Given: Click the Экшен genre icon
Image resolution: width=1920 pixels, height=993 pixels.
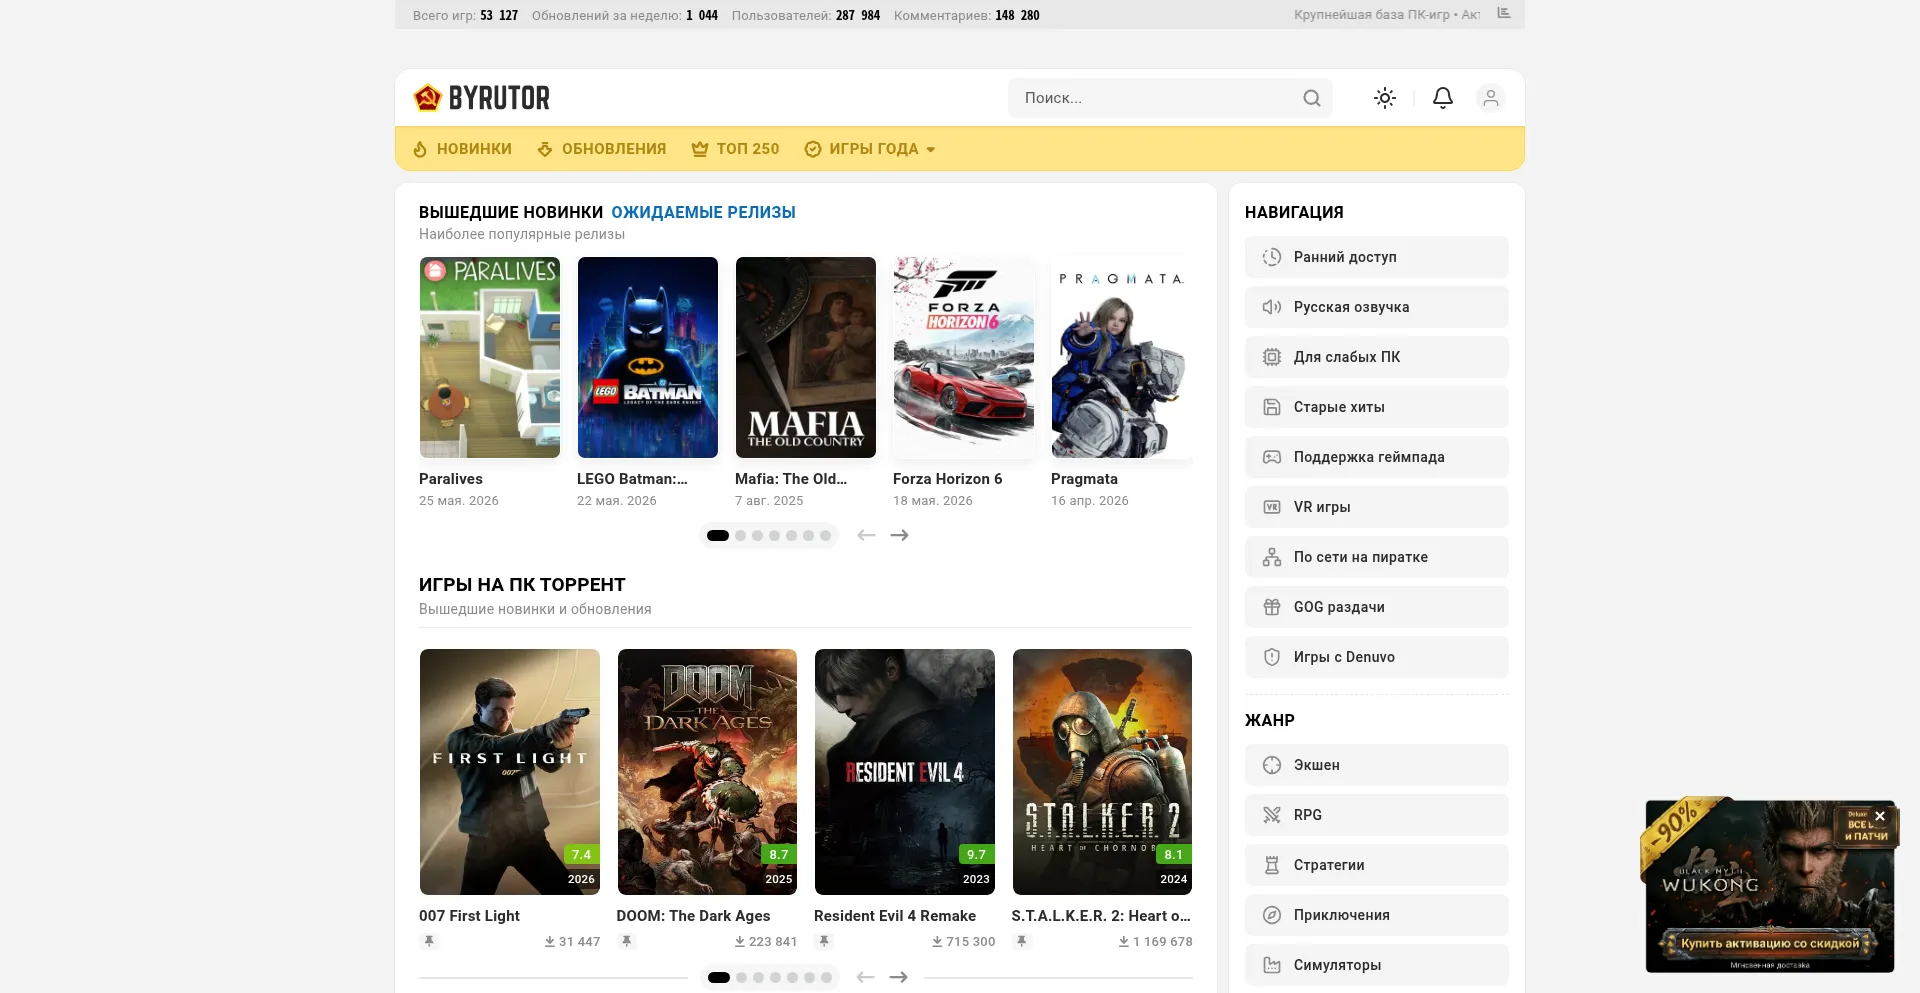Looking at the screenshot, I should 1272,765.
